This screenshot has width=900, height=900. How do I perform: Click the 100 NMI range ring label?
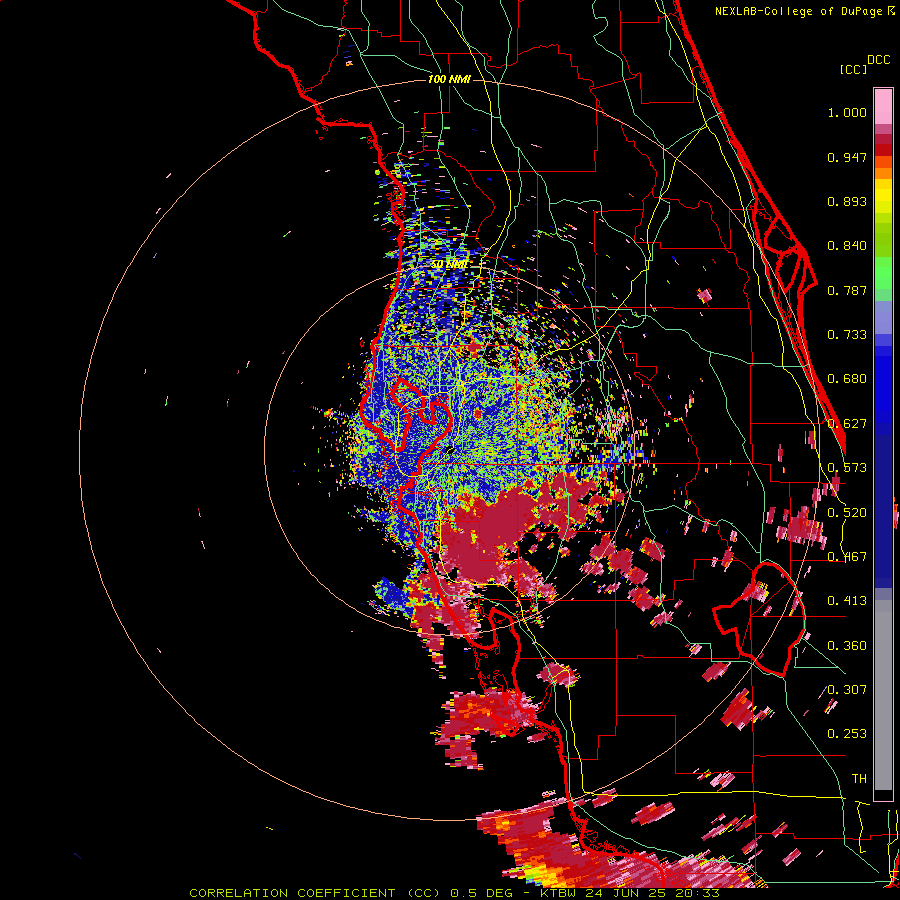point(449,79)
